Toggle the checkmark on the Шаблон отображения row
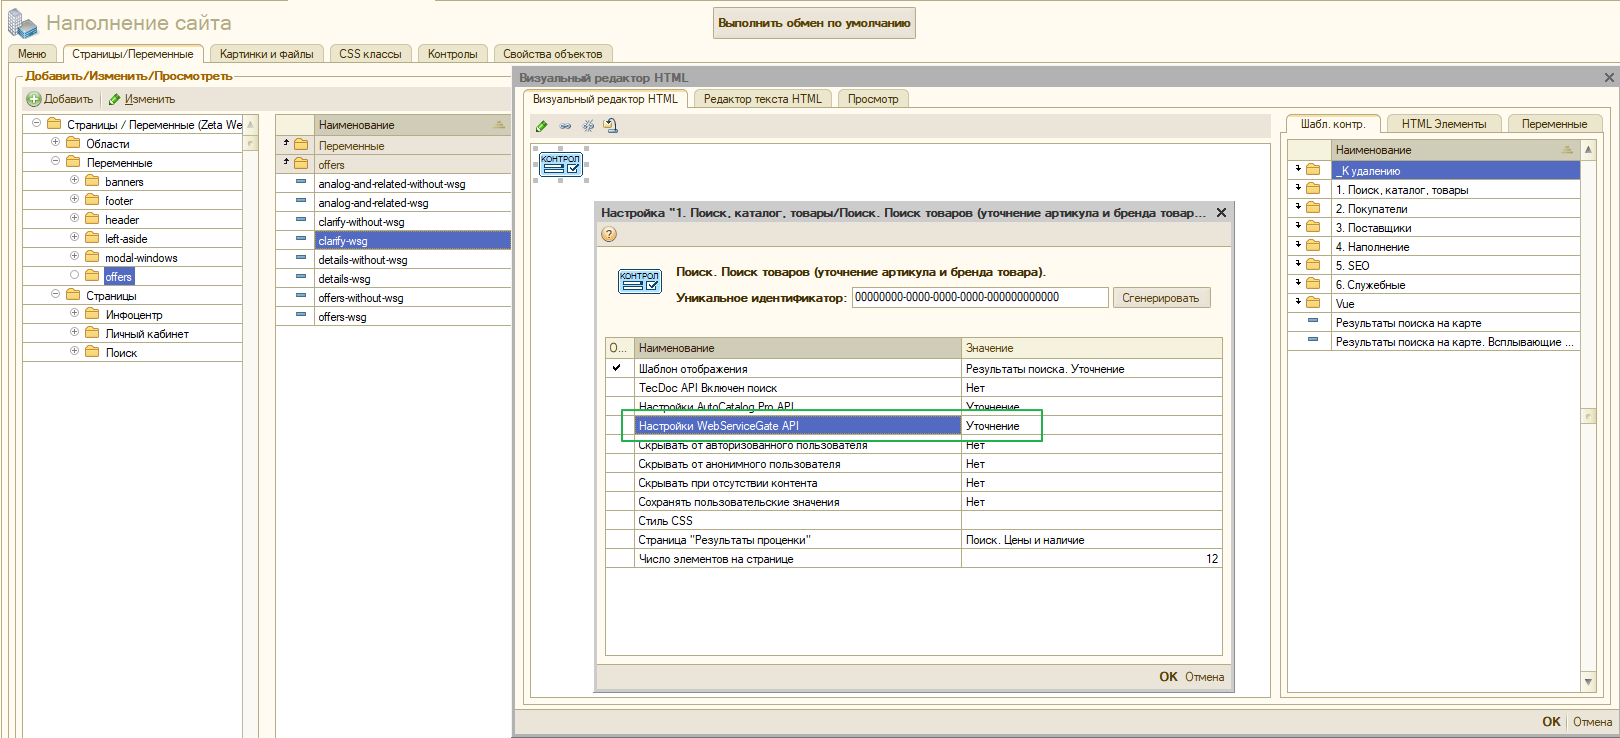1620x738 pixels. (x=617, y=368)
